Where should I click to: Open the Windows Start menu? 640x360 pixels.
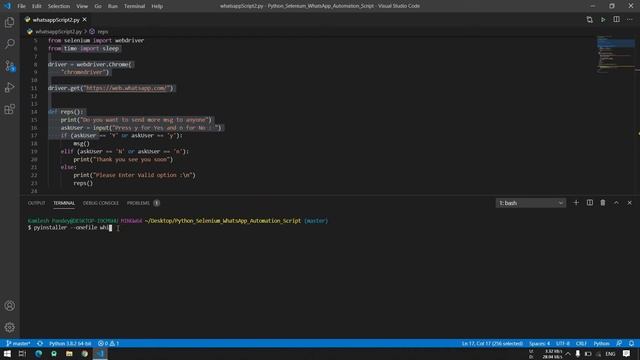7,353
